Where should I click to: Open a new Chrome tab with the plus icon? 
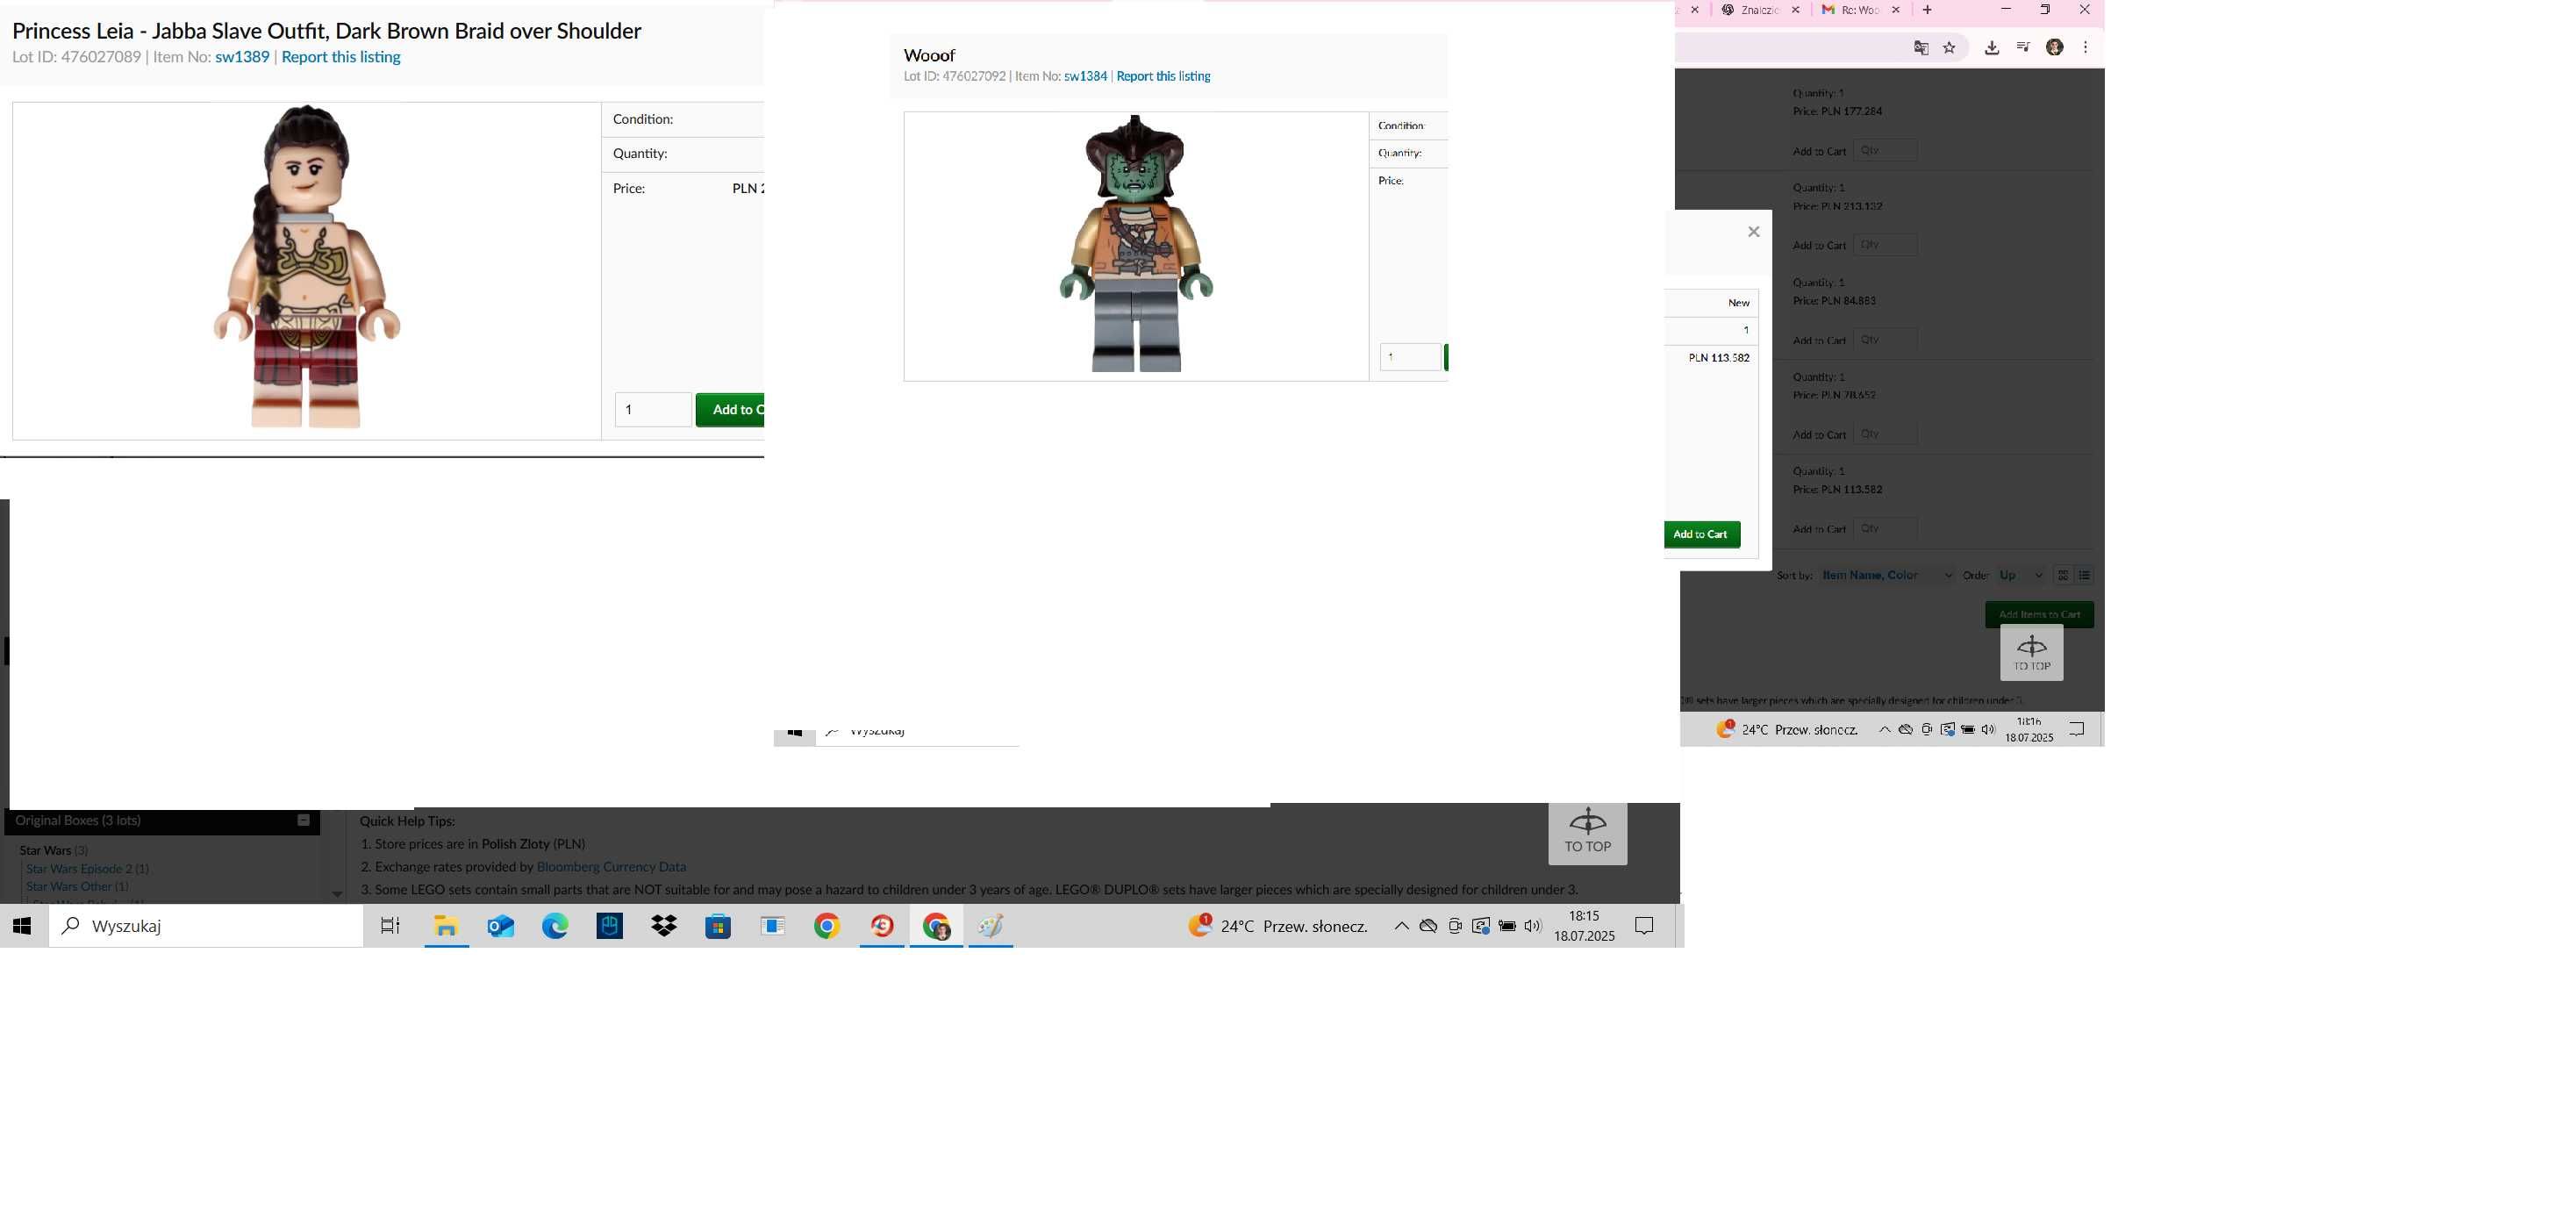coord(1927,10)
